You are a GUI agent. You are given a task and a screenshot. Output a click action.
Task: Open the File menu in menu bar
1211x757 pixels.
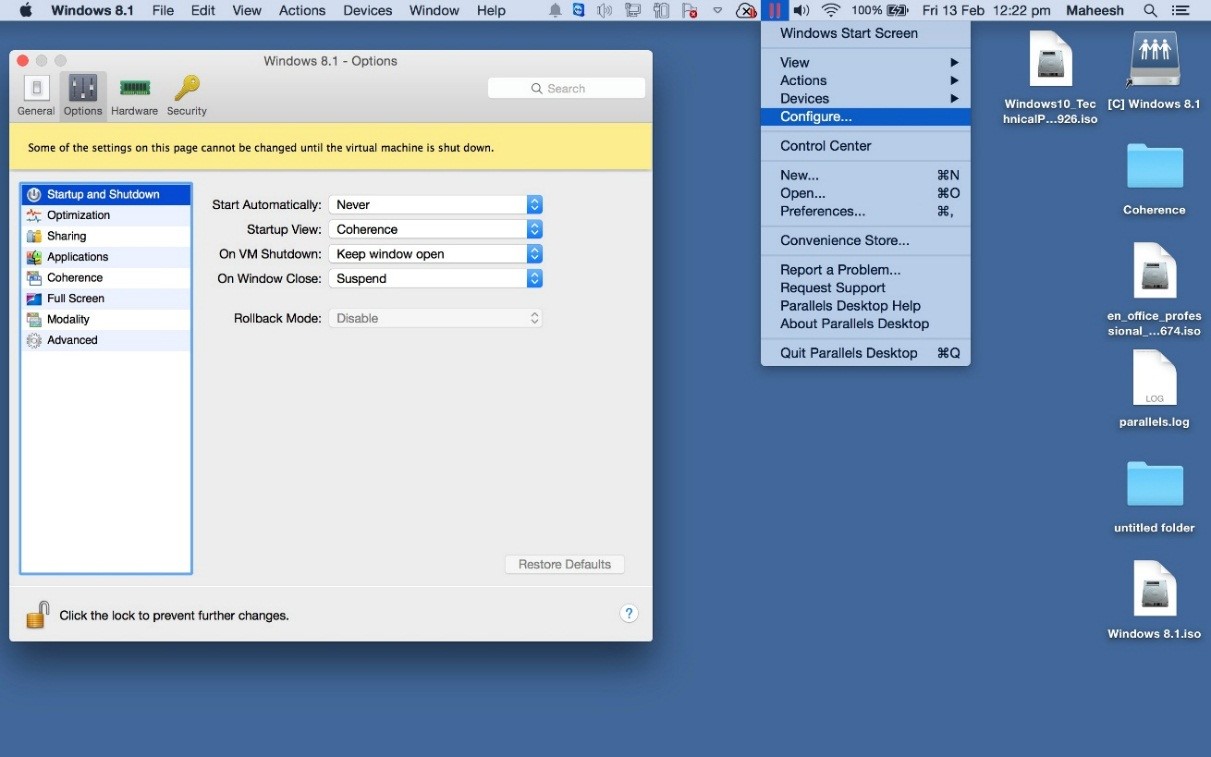(x=163, y=11)
